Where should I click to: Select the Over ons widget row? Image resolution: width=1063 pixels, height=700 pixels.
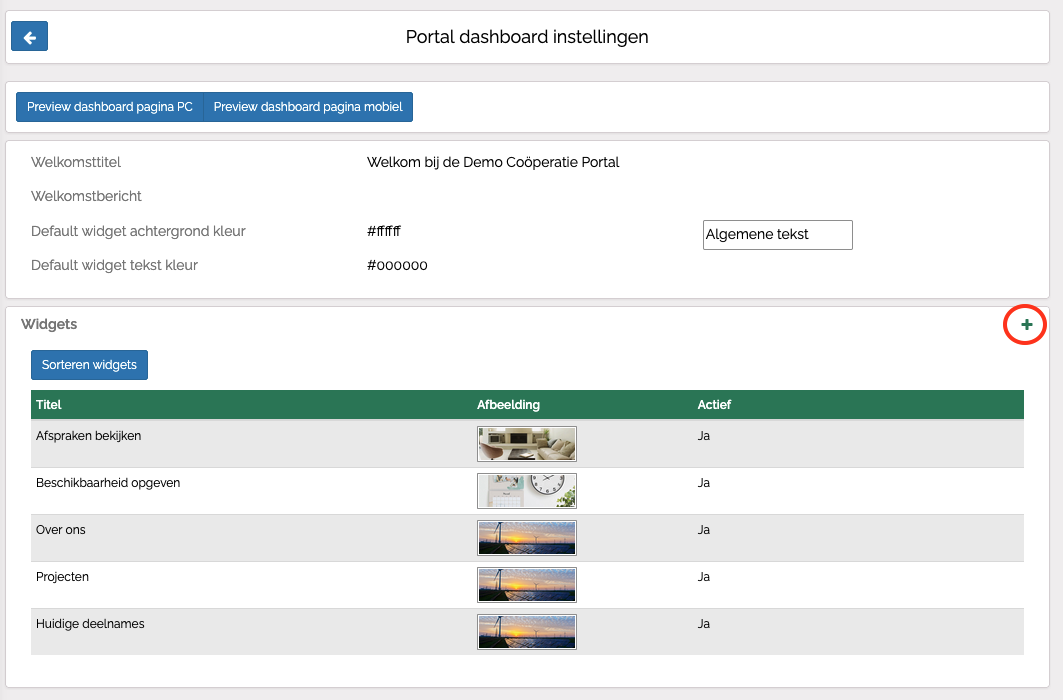coord(61,530)
